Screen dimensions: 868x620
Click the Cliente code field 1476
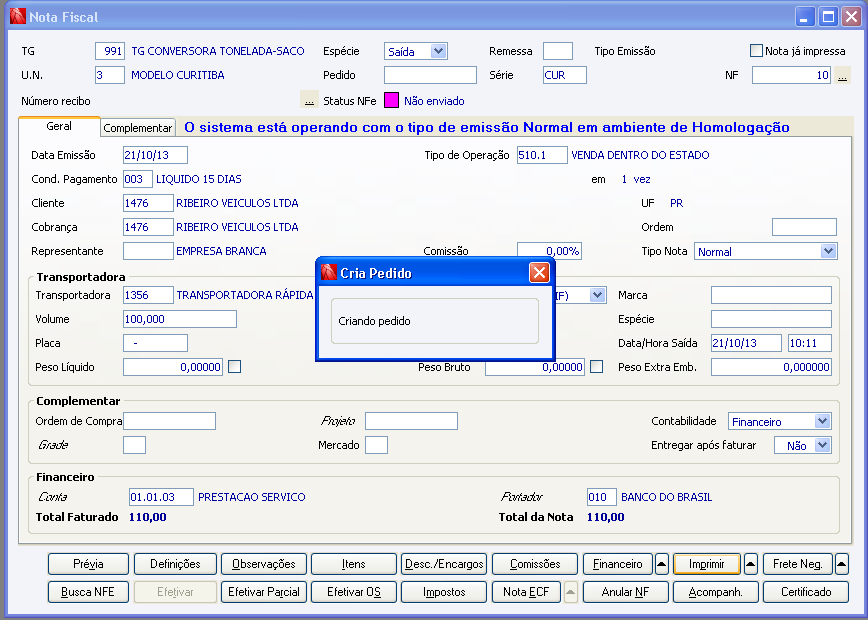coord(148,203)
